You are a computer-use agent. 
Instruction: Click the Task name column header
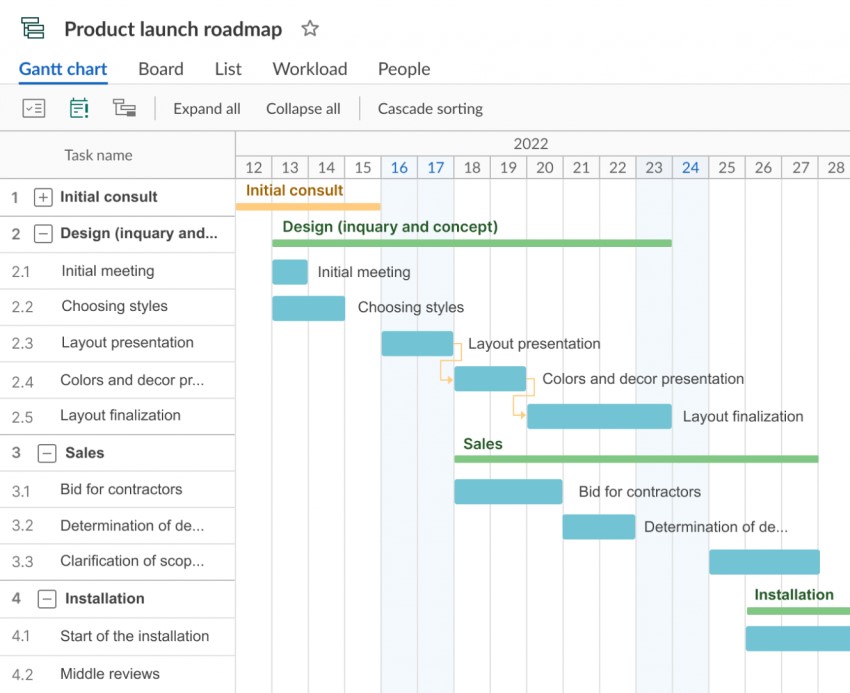pyautogui.click(x=98, y=155)
